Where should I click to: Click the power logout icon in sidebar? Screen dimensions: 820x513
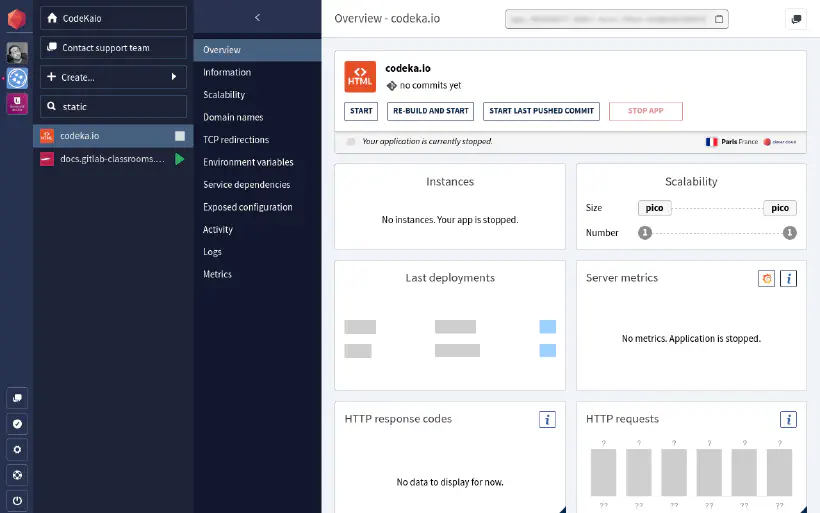pyautogui.click(x=17, y=500)
